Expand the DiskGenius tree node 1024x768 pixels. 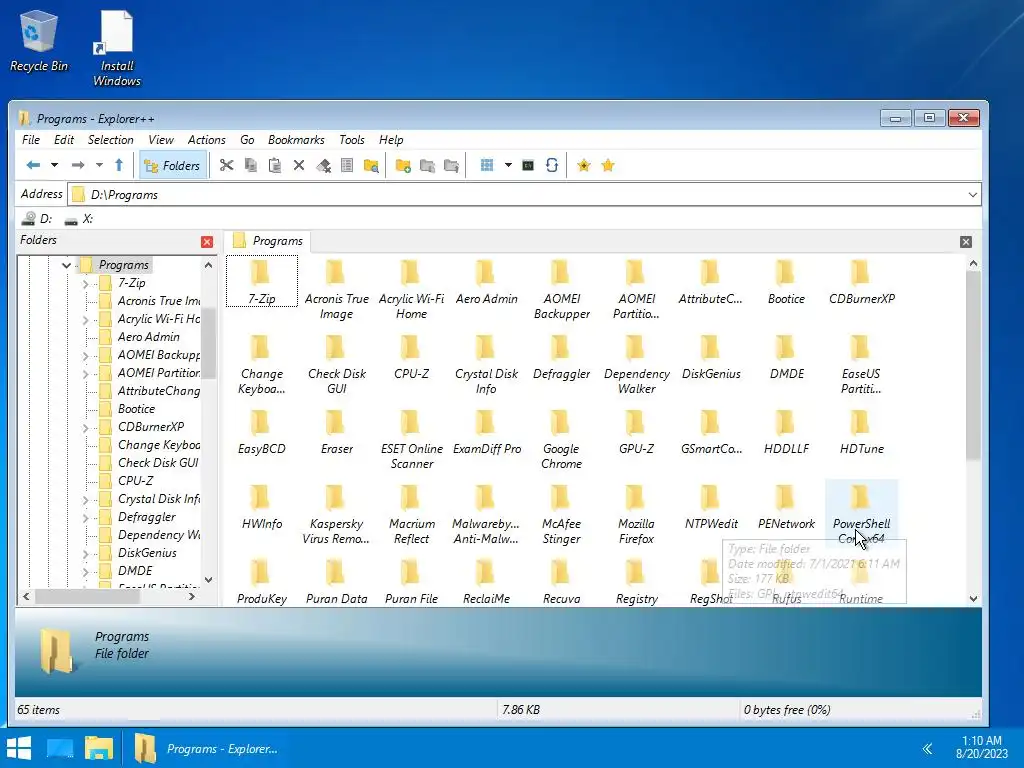click(86, 554)
